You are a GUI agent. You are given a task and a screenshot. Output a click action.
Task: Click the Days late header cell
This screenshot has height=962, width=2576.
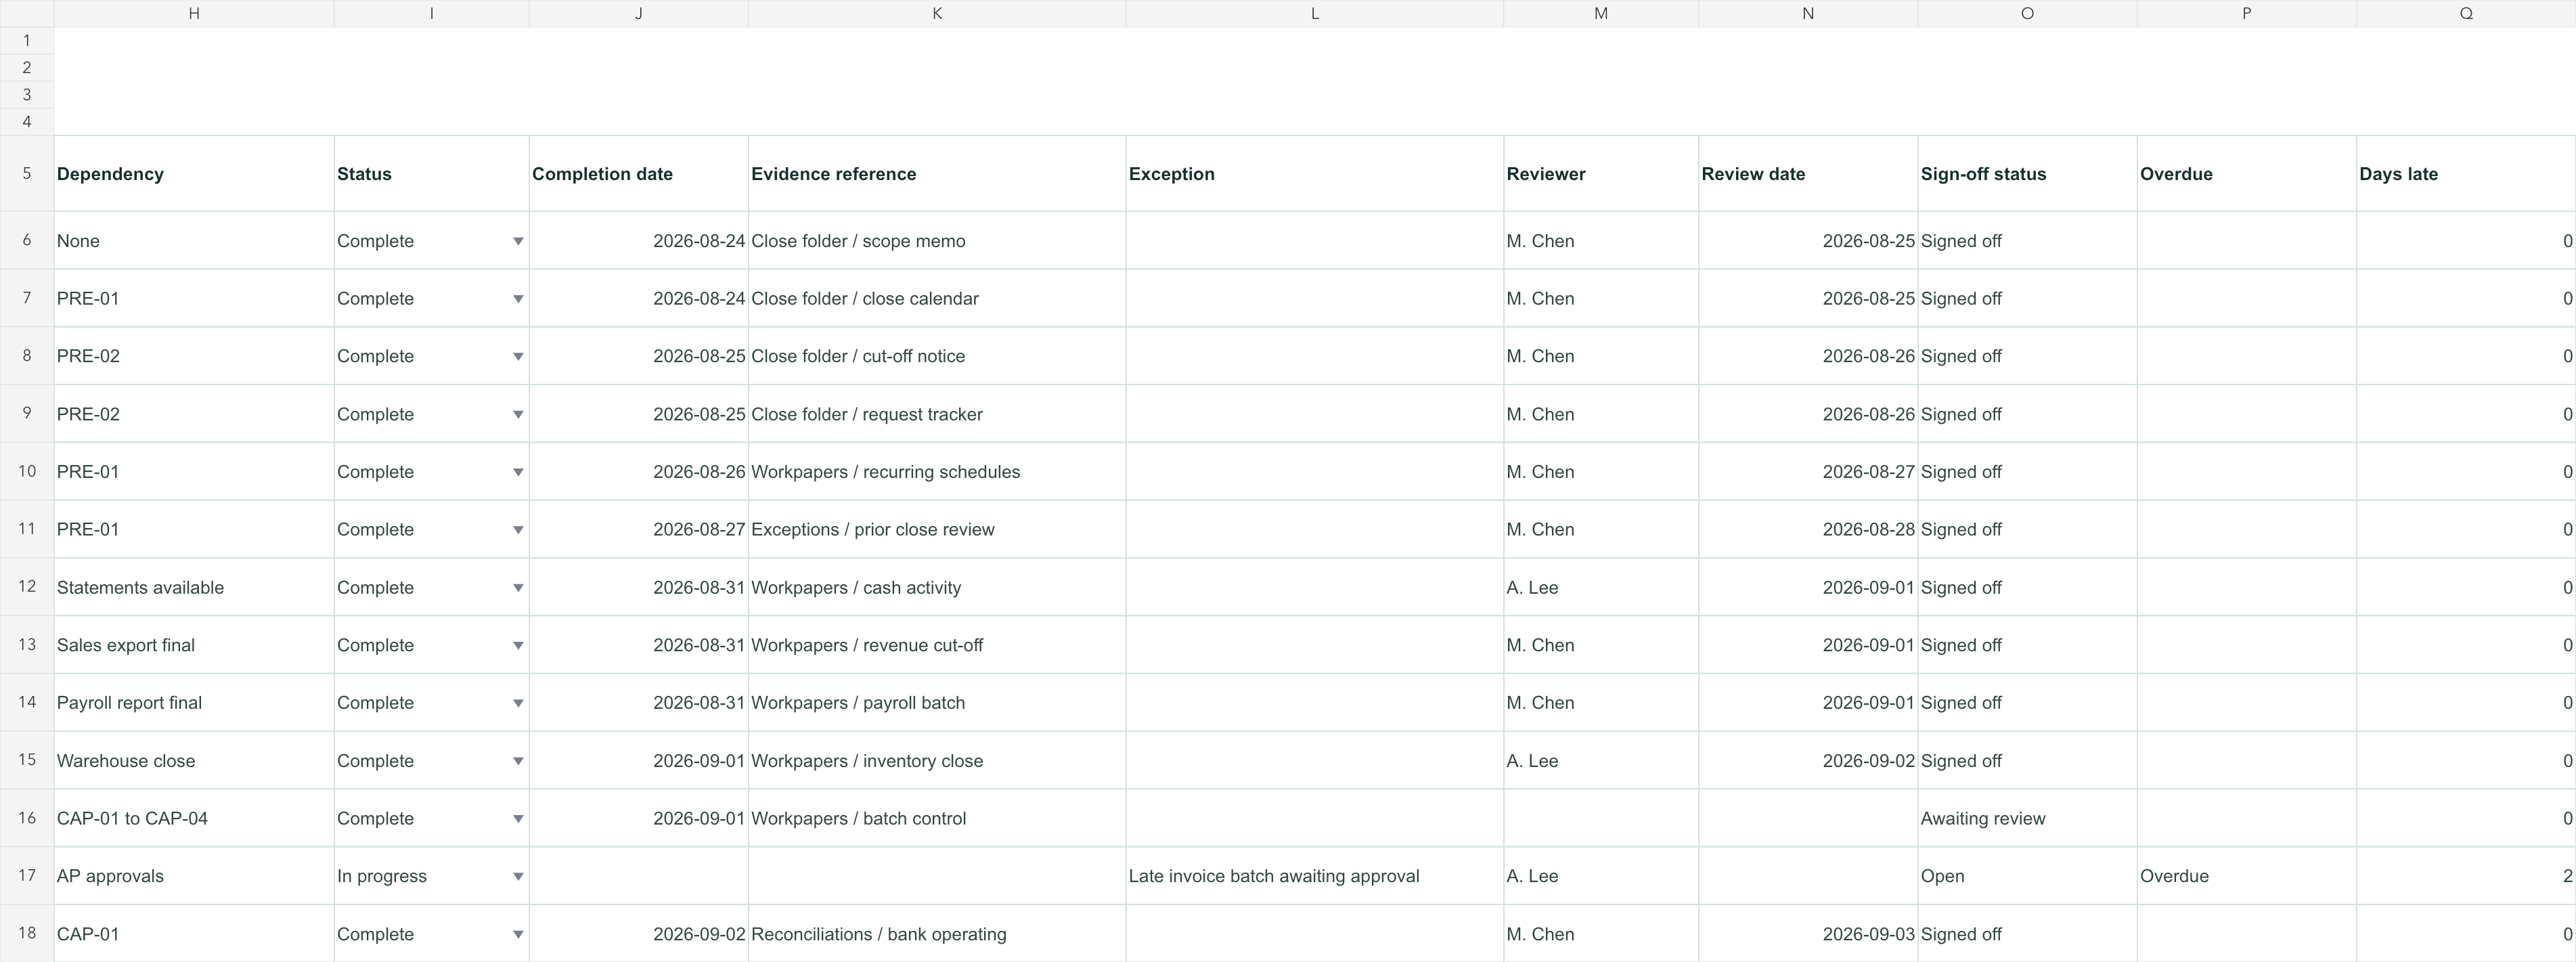[2466, 173]
